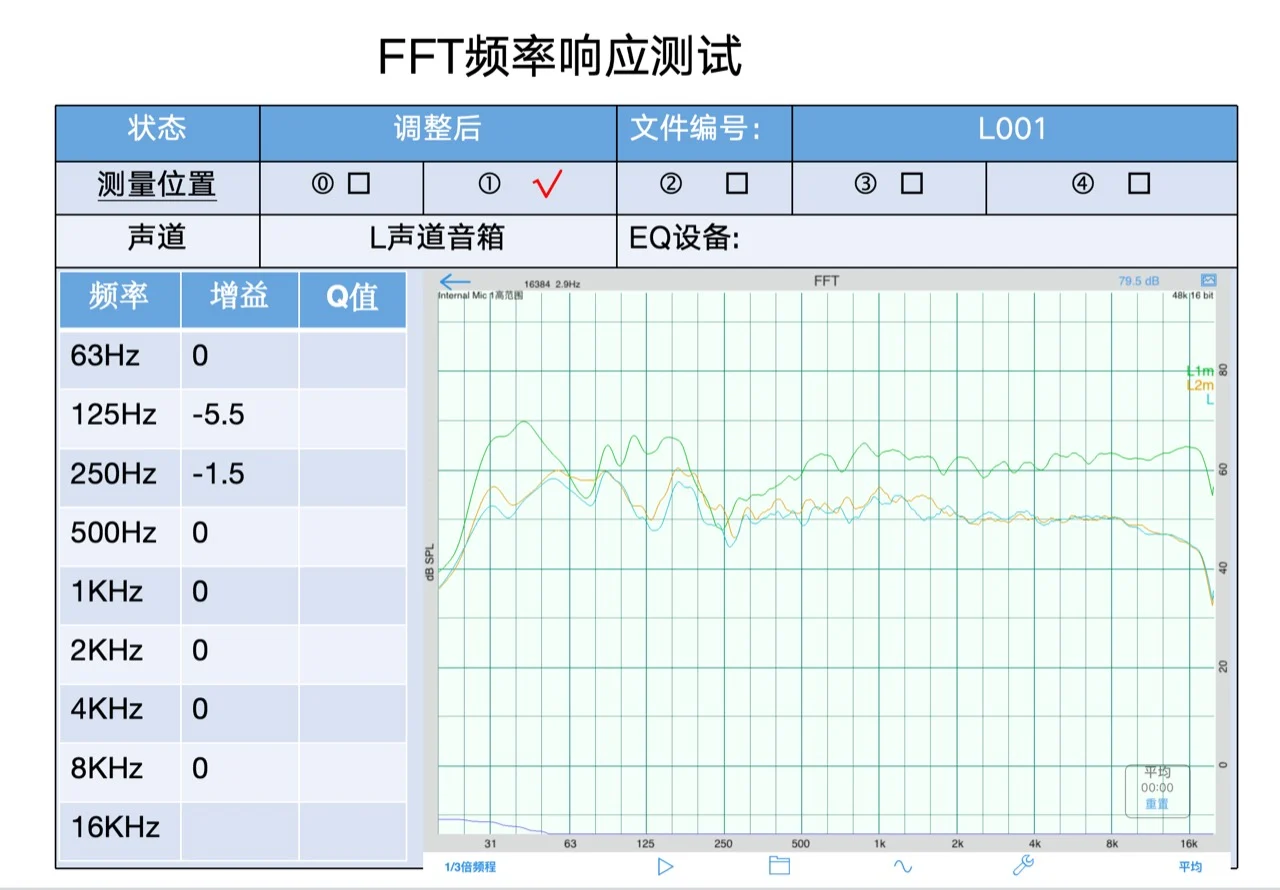
Task: Select the L2m trace legend label
Action: click(x=1200, y=385)
